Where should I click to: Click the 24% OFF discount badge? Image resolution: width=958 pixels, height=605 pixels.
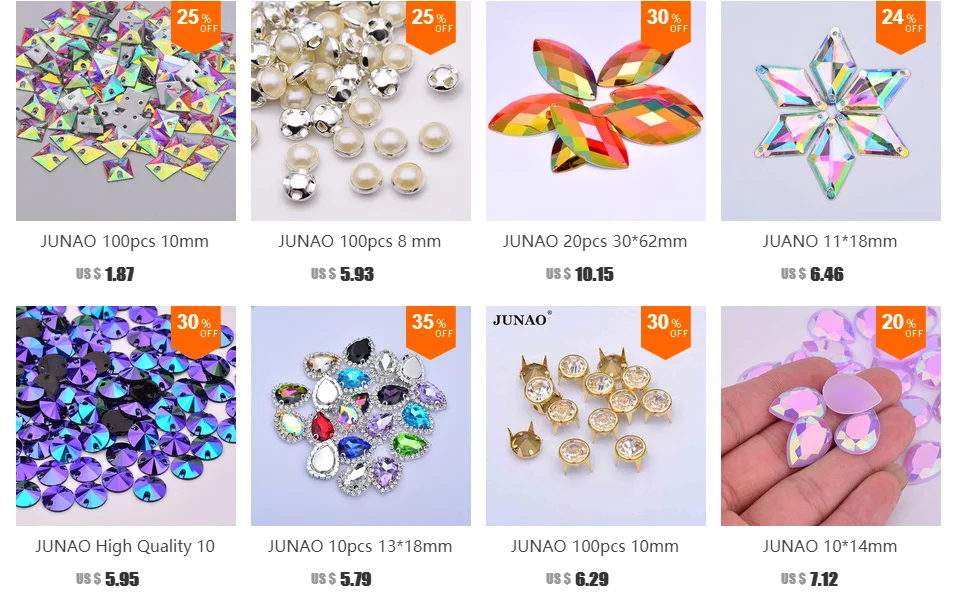point(901,26)
